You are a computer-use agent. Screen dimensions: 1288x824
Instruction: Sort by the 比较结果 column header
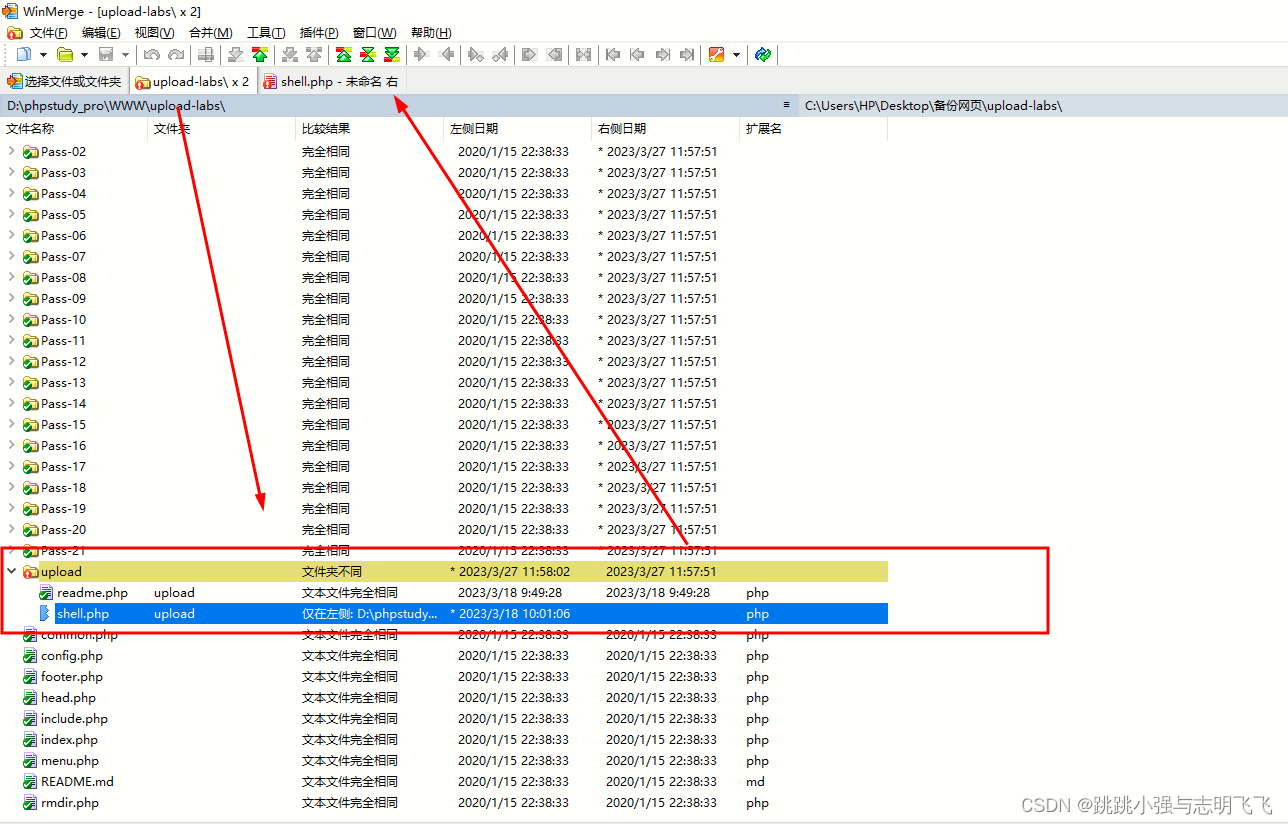pyautogui.click(x=369, y=128)
